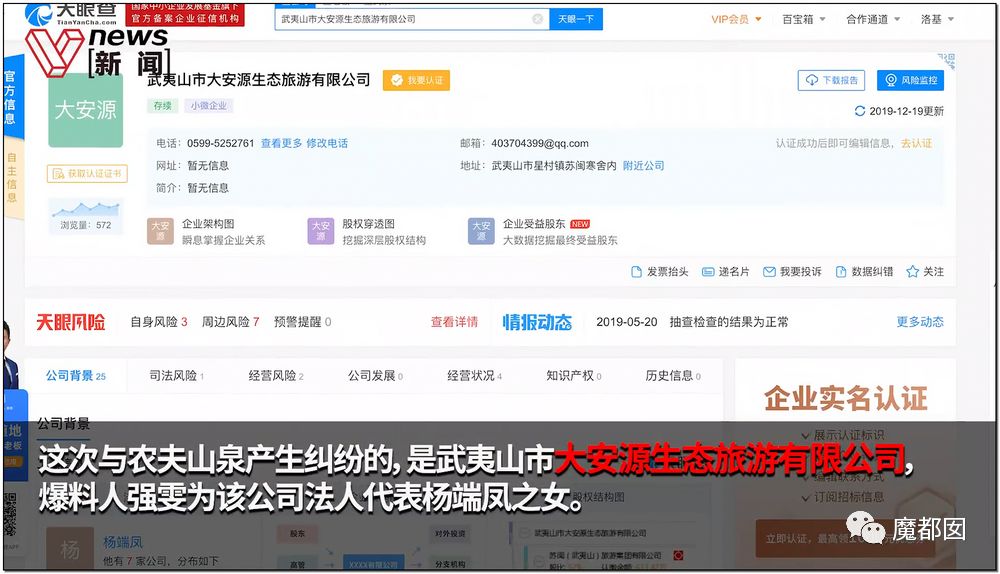Viewport: 1000px width, 574px height.
Task: Switch to 经营状况 tab
Action: point(474,376)
